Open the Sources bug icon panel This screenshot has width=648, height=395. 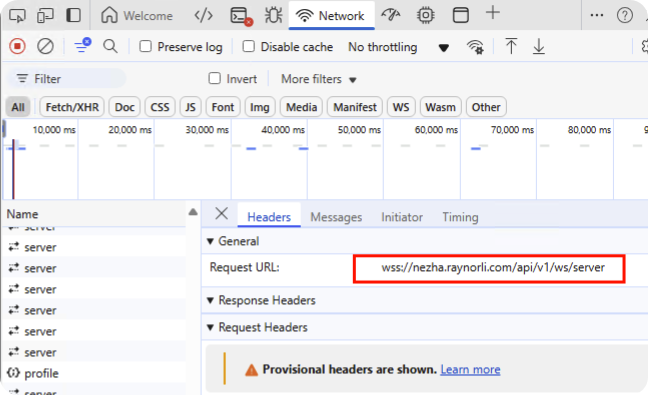[274, 16]
